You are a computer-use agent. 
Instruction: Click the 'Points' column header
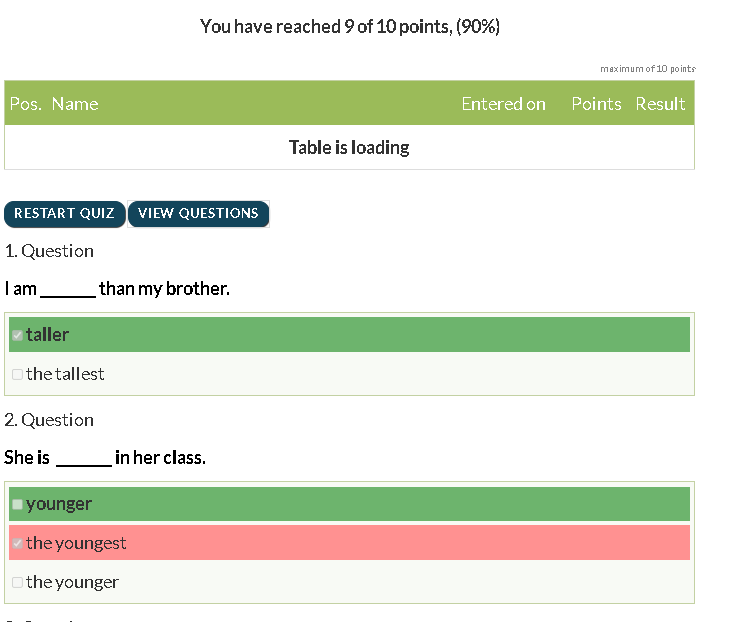[596, 104]
